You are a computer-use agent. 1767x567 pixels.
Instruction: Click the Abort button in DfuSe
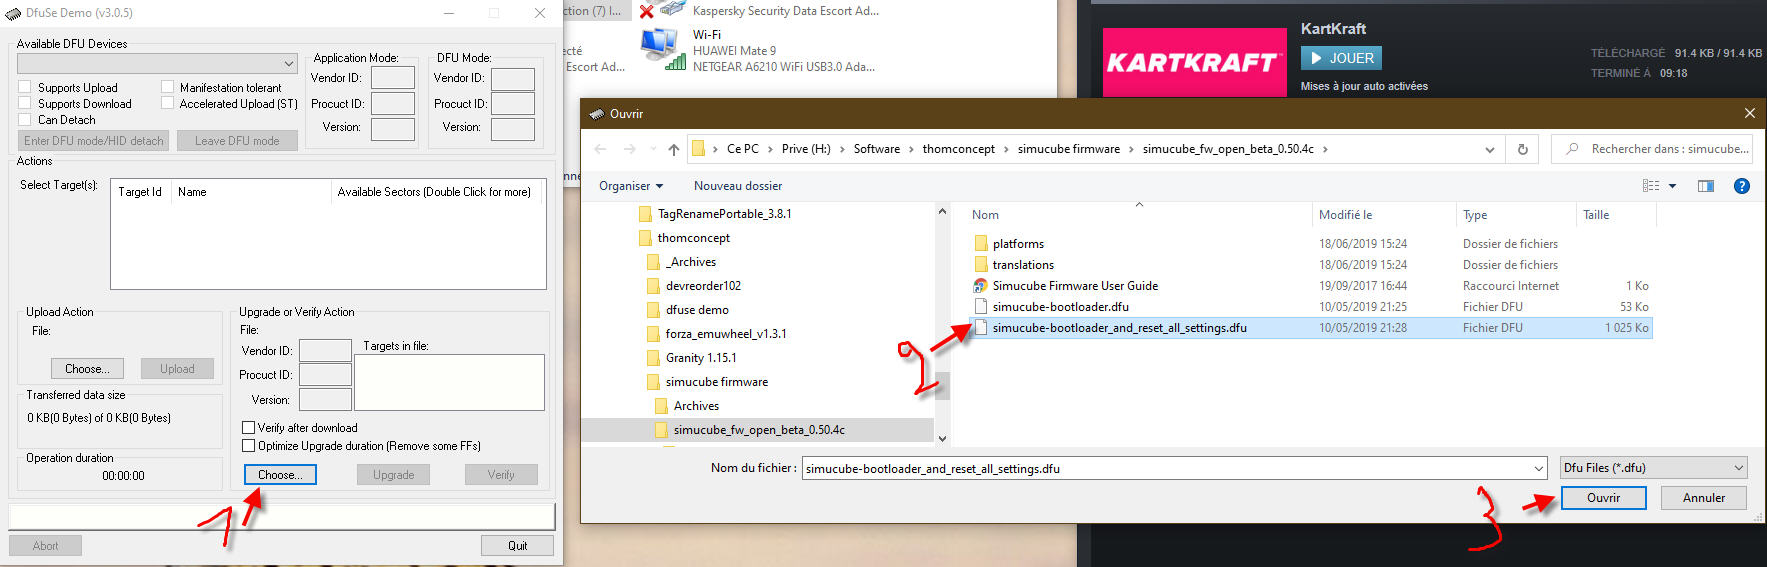[45, 546]
